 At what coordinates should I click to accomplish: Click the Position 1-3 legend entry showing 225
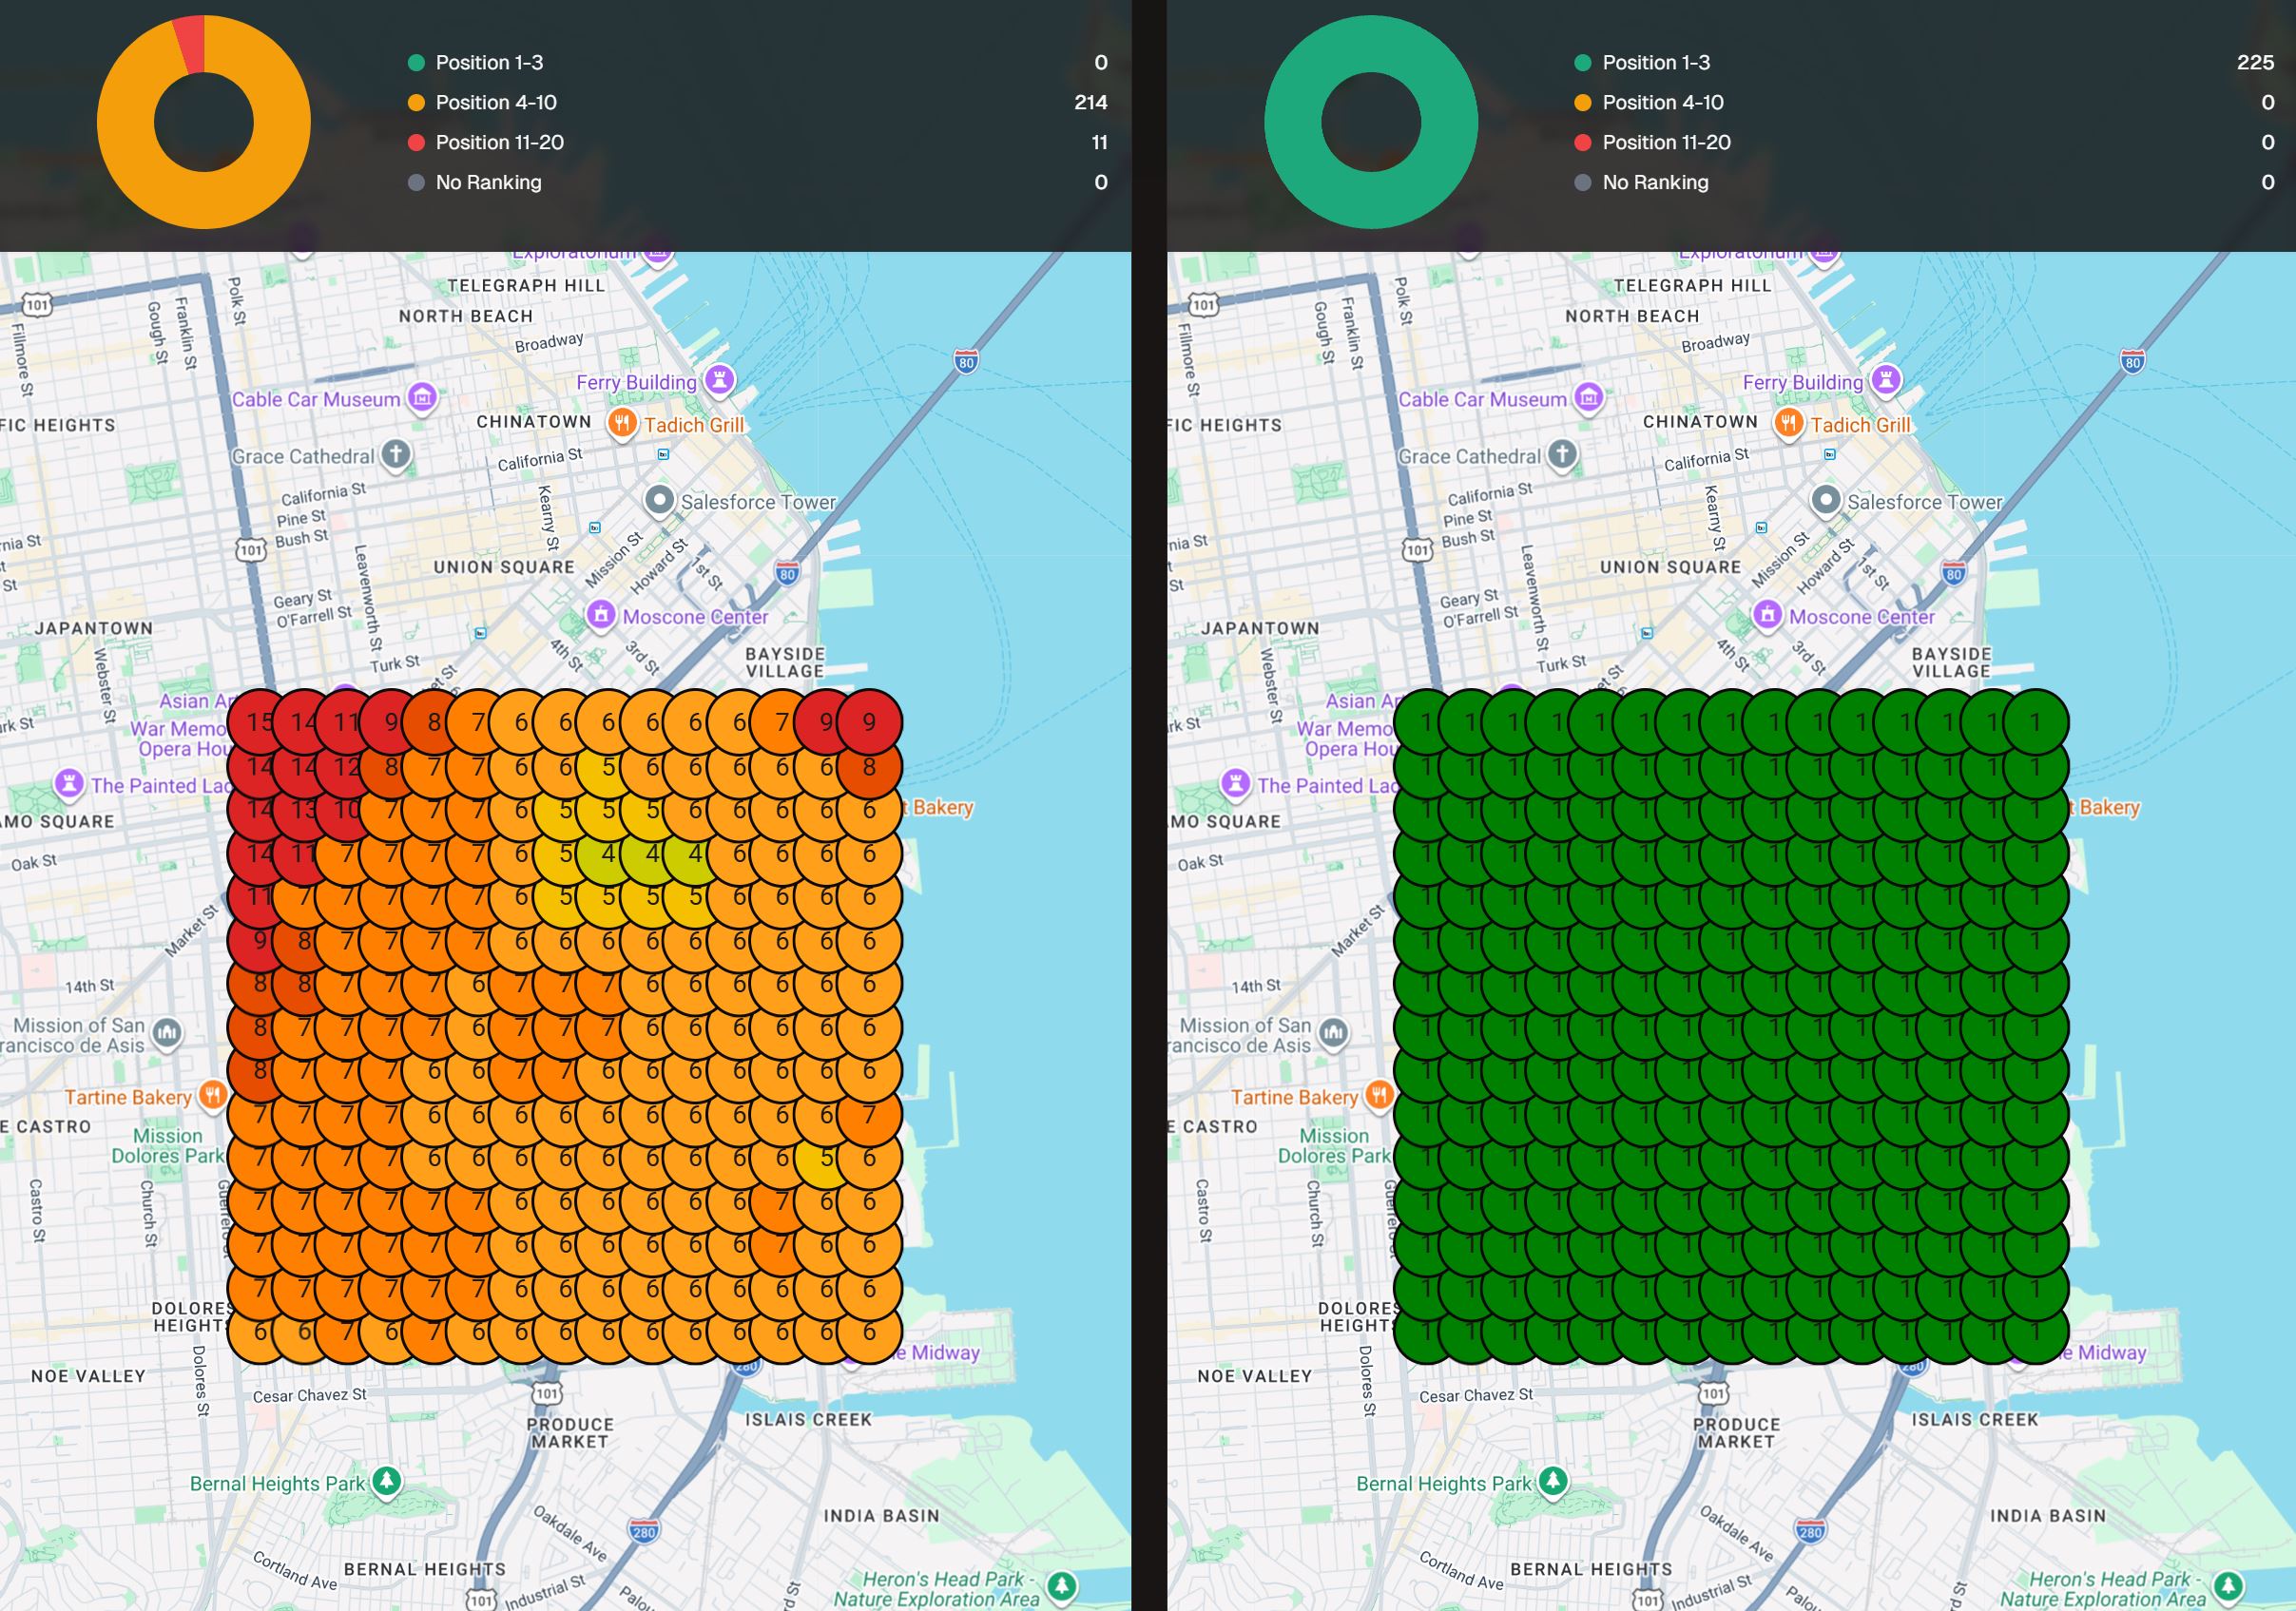pos(1660,62)
